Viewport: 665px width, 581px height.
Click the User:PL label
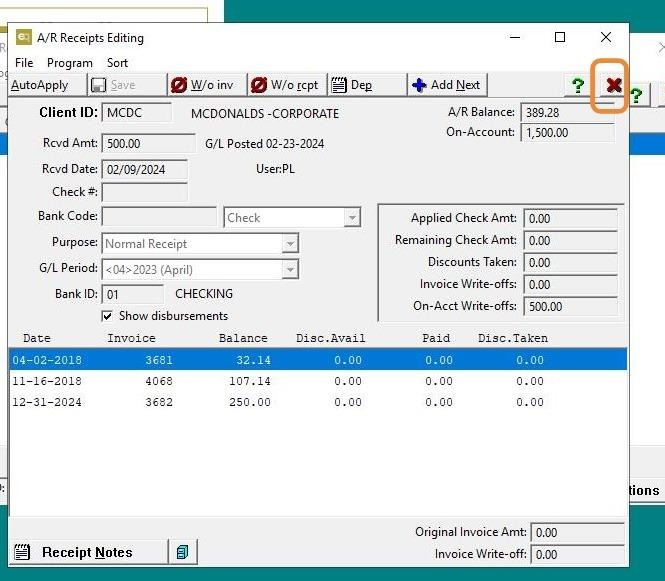[275, 169]
